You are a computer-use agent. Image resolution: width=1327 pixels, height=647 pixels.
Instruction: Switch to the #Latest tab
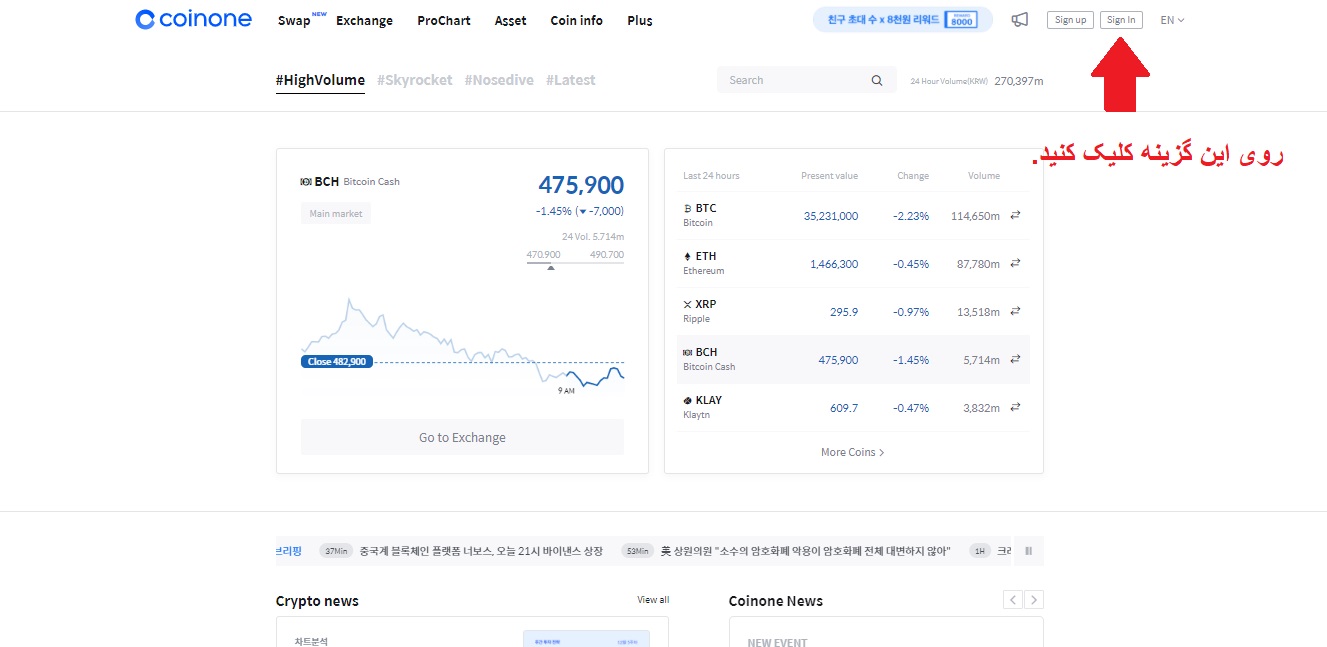tap(570, 80)
